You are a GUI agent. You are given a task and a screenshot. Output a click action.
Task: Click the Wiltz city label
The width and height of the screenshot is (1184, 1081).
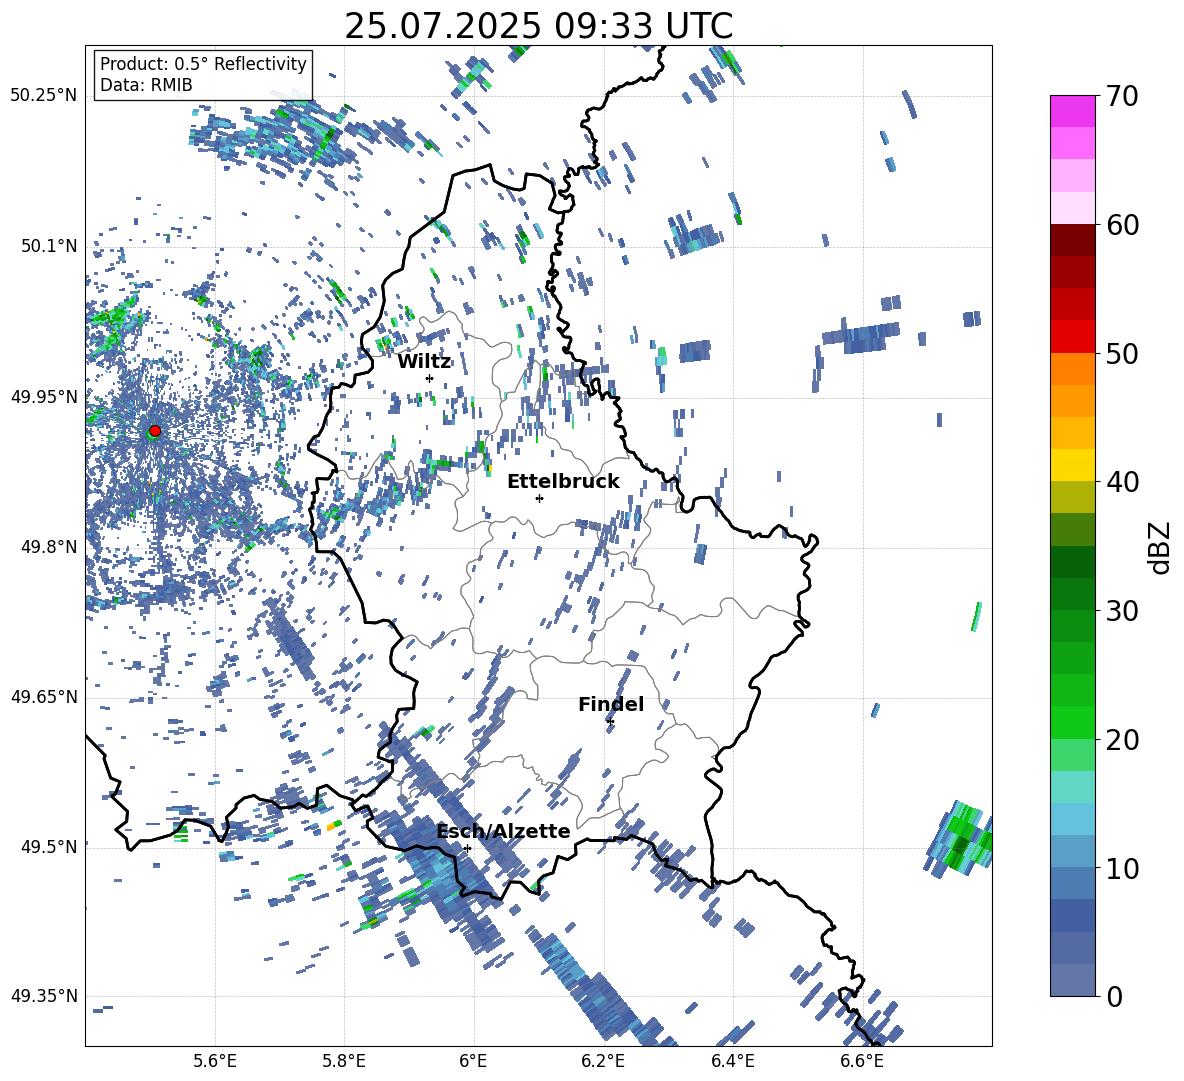[x=424, y=362]
